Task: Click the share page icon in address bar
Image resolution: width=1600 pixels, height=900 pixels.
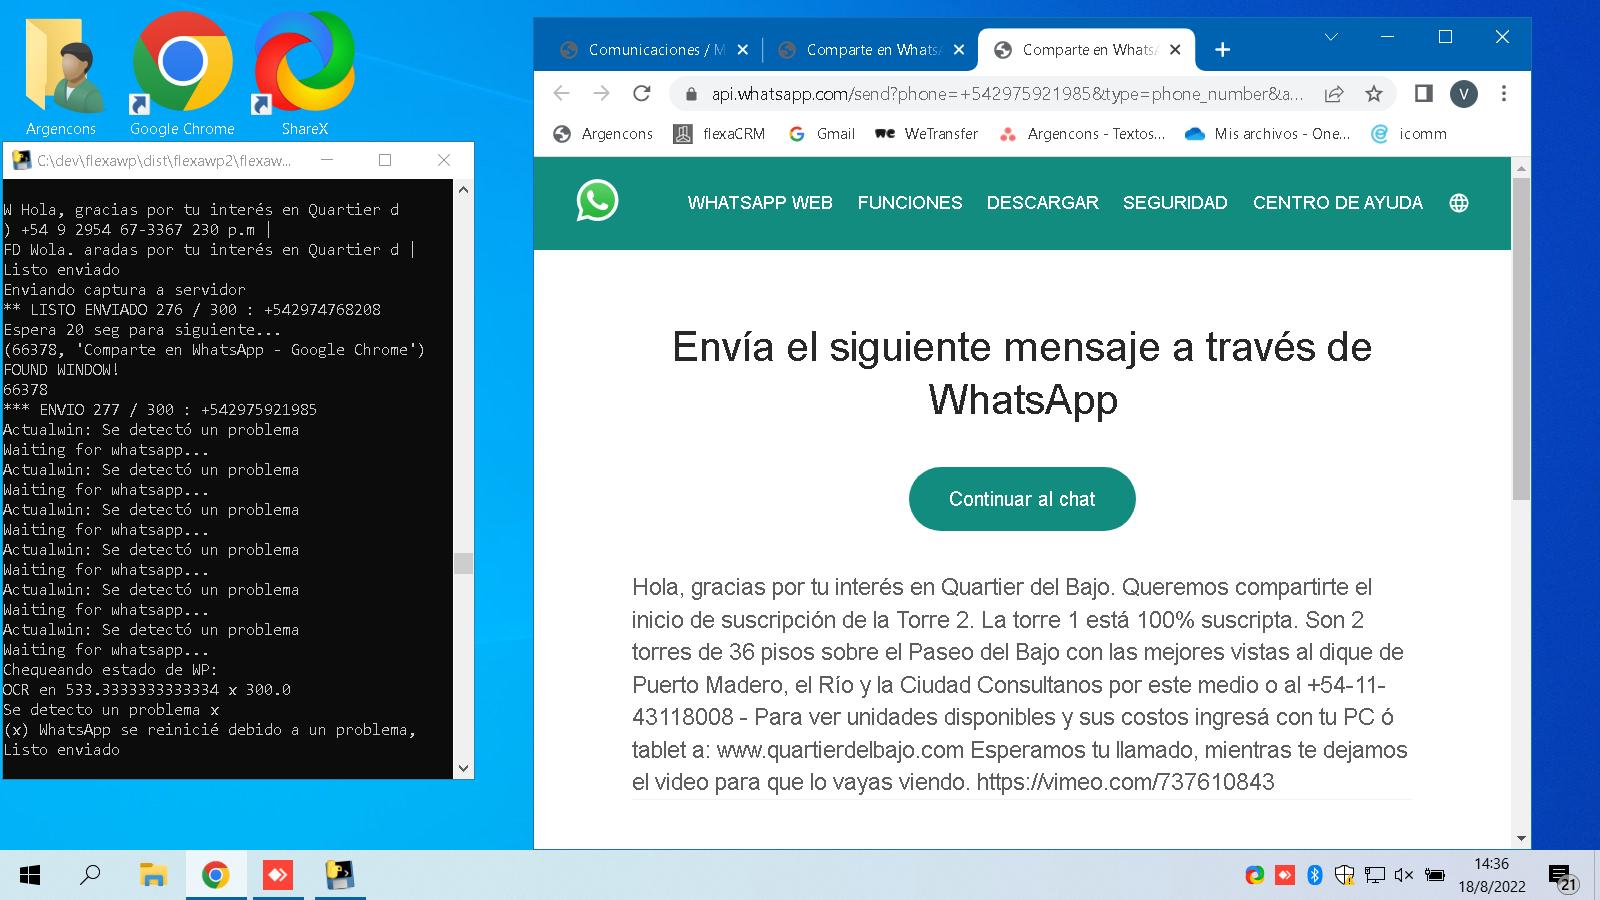Action: click(x=1334, y=94)
